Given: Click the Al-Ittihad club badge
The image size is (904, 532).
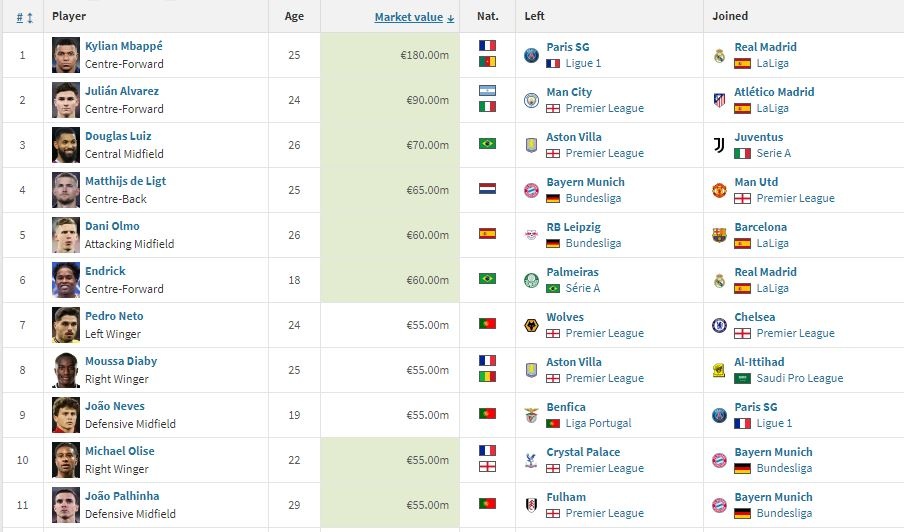Looking at the screenshot, I should 718,370.
